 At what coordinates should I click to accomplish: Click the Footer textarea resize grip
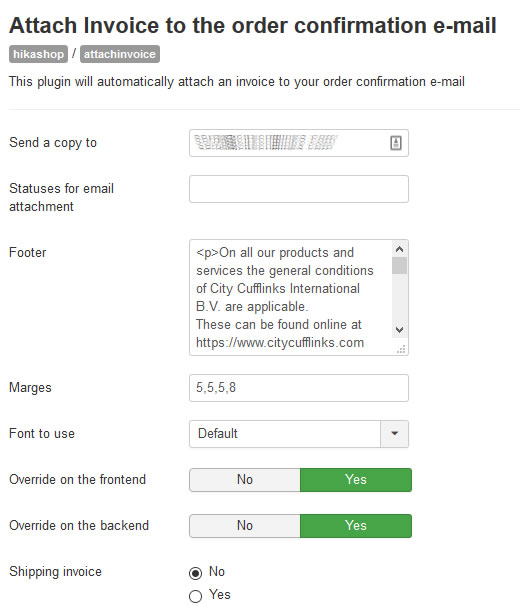pos(401,349)
